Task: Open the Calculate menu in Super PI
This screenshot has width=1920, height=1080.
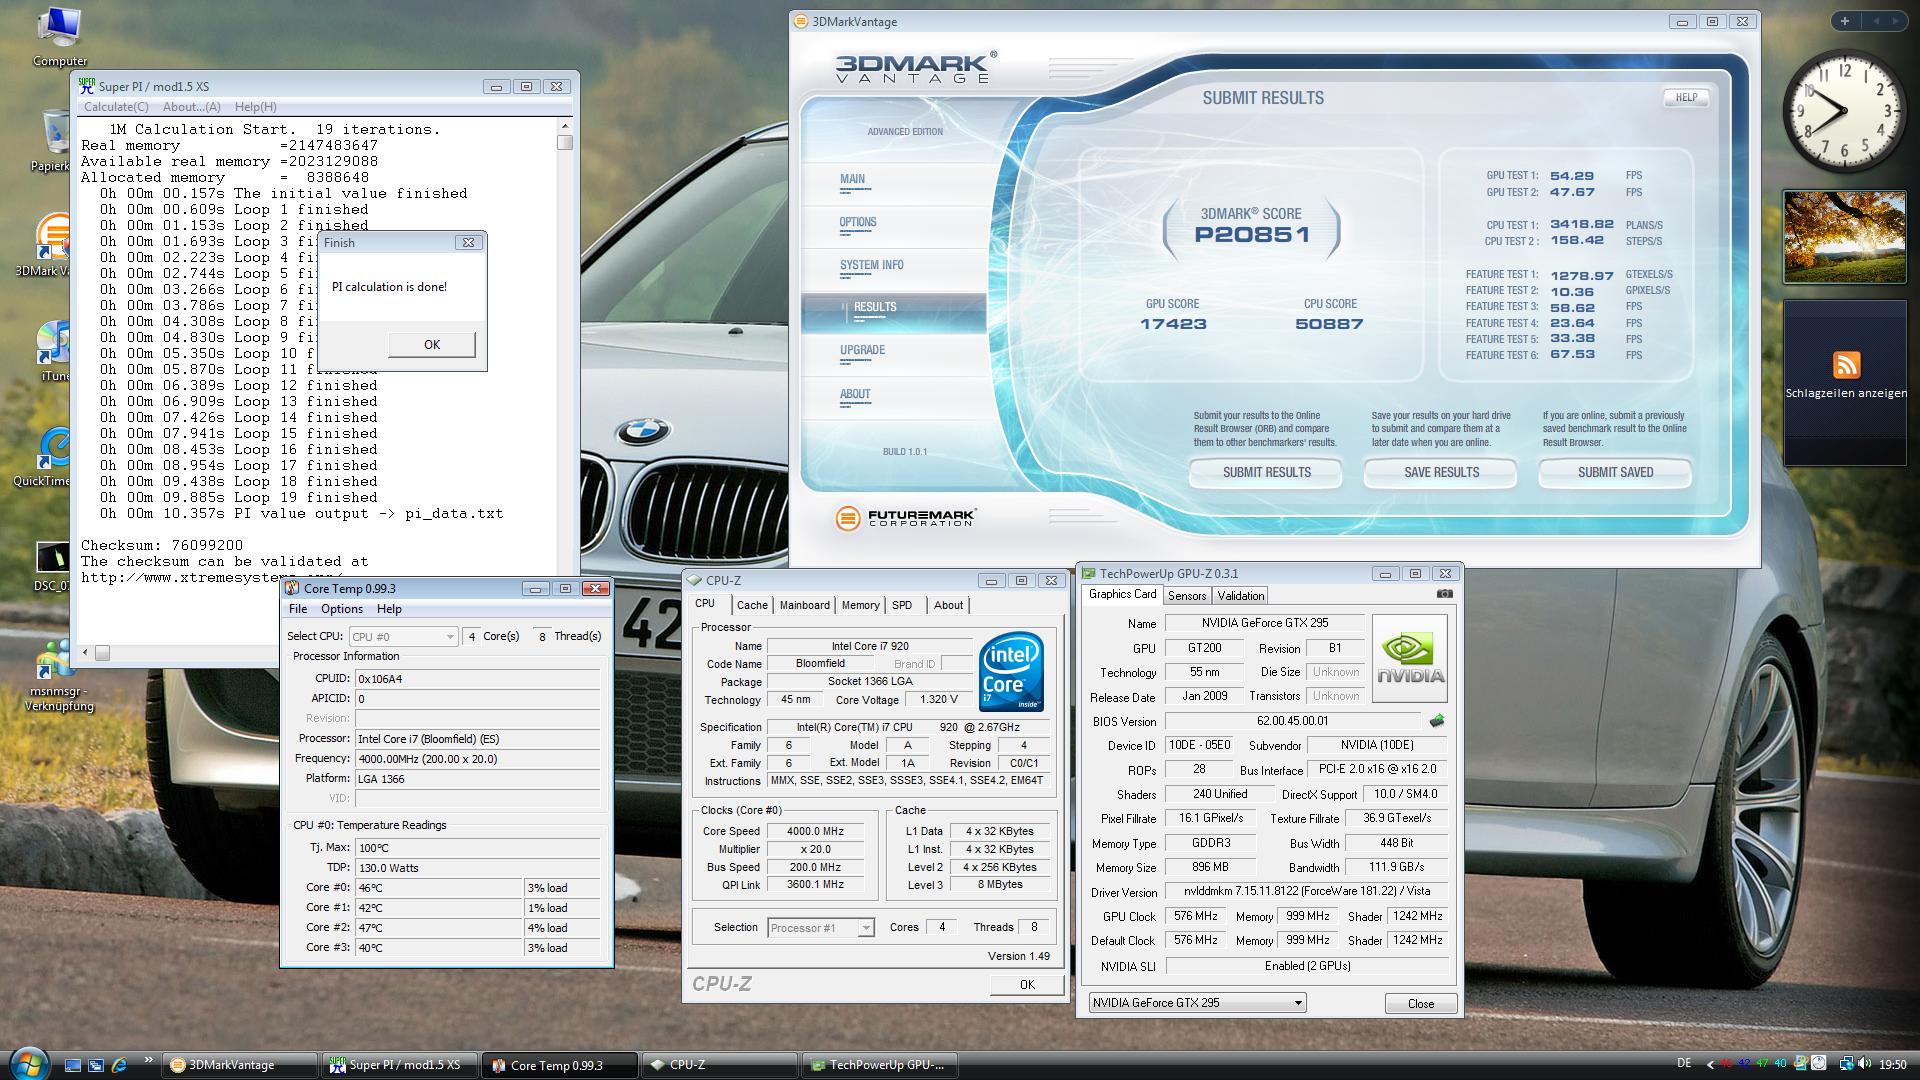Action: coord(116,107)
